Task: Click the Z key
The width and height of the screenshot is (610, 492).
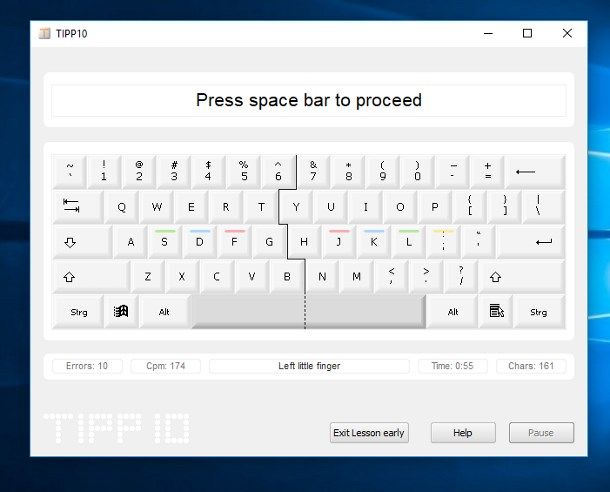Action: click(147, 277)
